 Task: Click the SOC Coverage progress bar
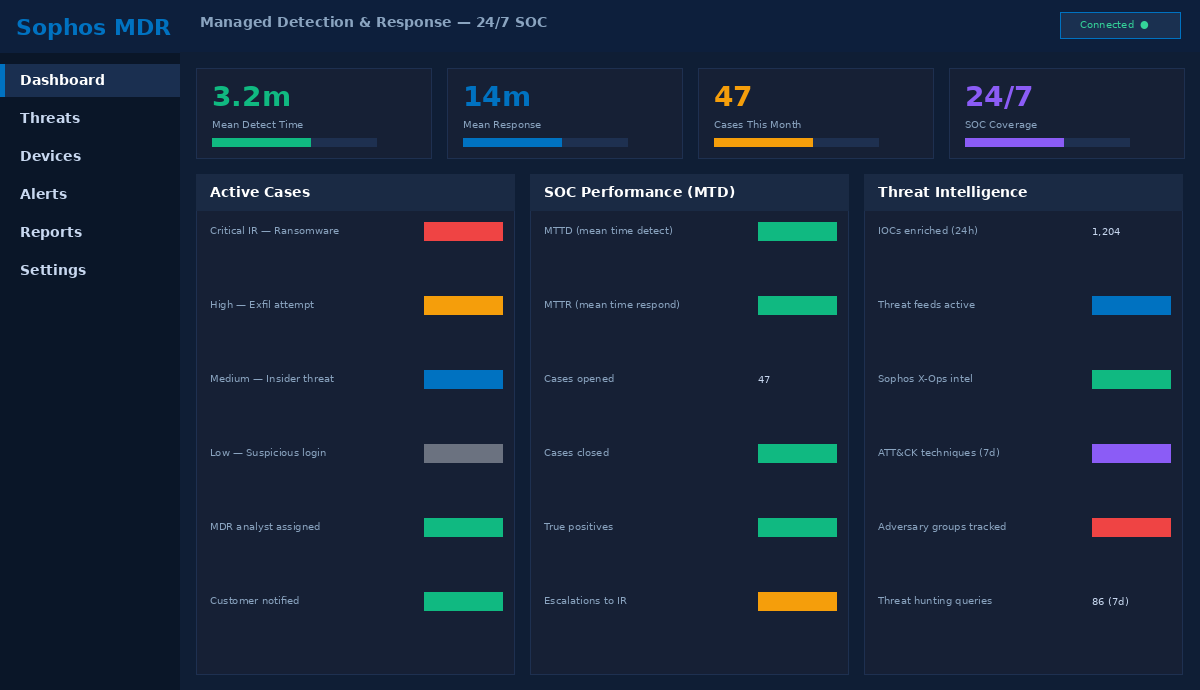(x=1047, y=142)
